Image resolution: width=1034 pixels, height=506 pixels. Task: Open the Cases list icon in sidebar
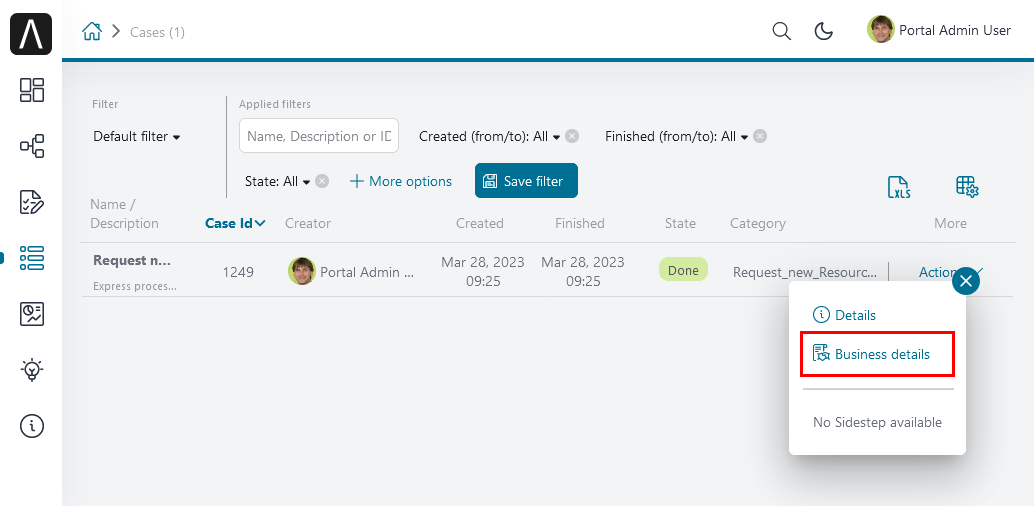(32, 258)
